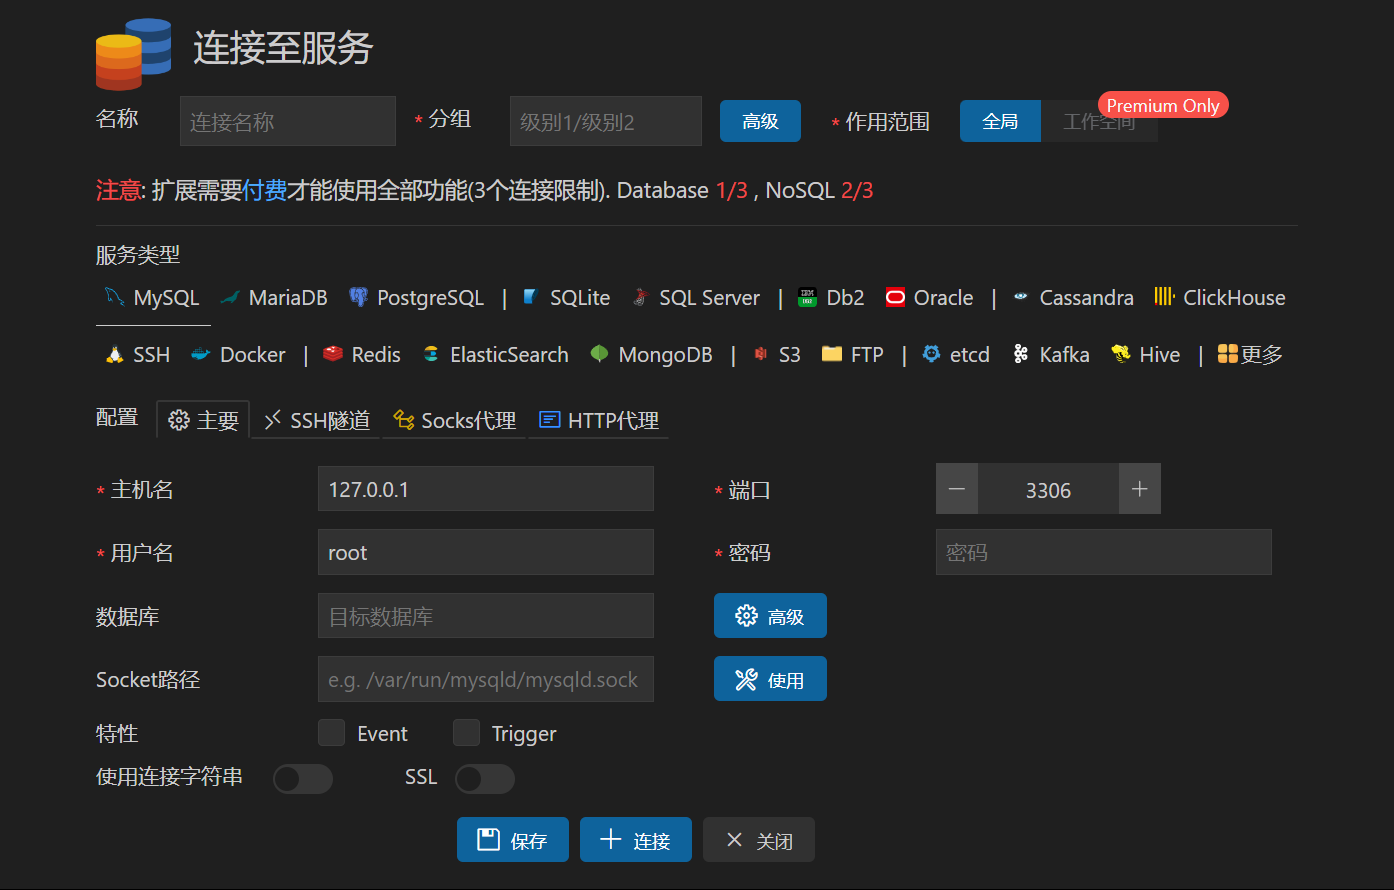Close the dialog with 关闭

click(x=759, y=840)
